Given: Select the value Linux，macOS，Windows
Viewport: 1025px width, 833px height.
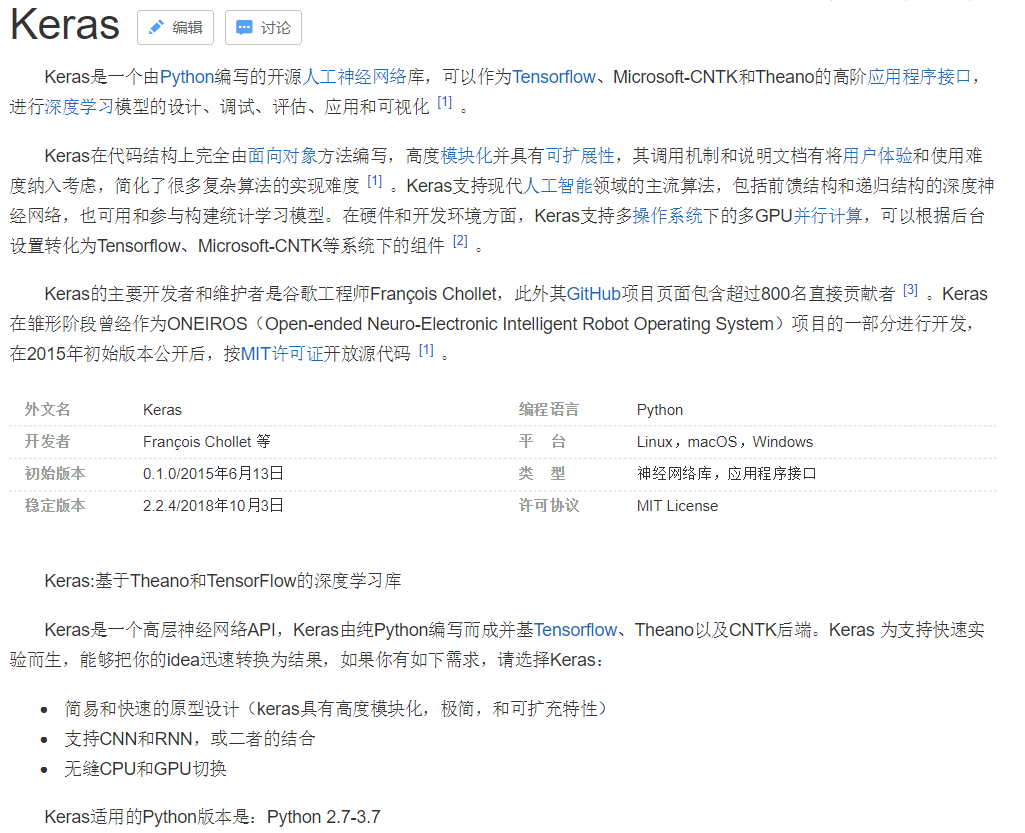Looking at the screenshot, I should click(725, 442).
